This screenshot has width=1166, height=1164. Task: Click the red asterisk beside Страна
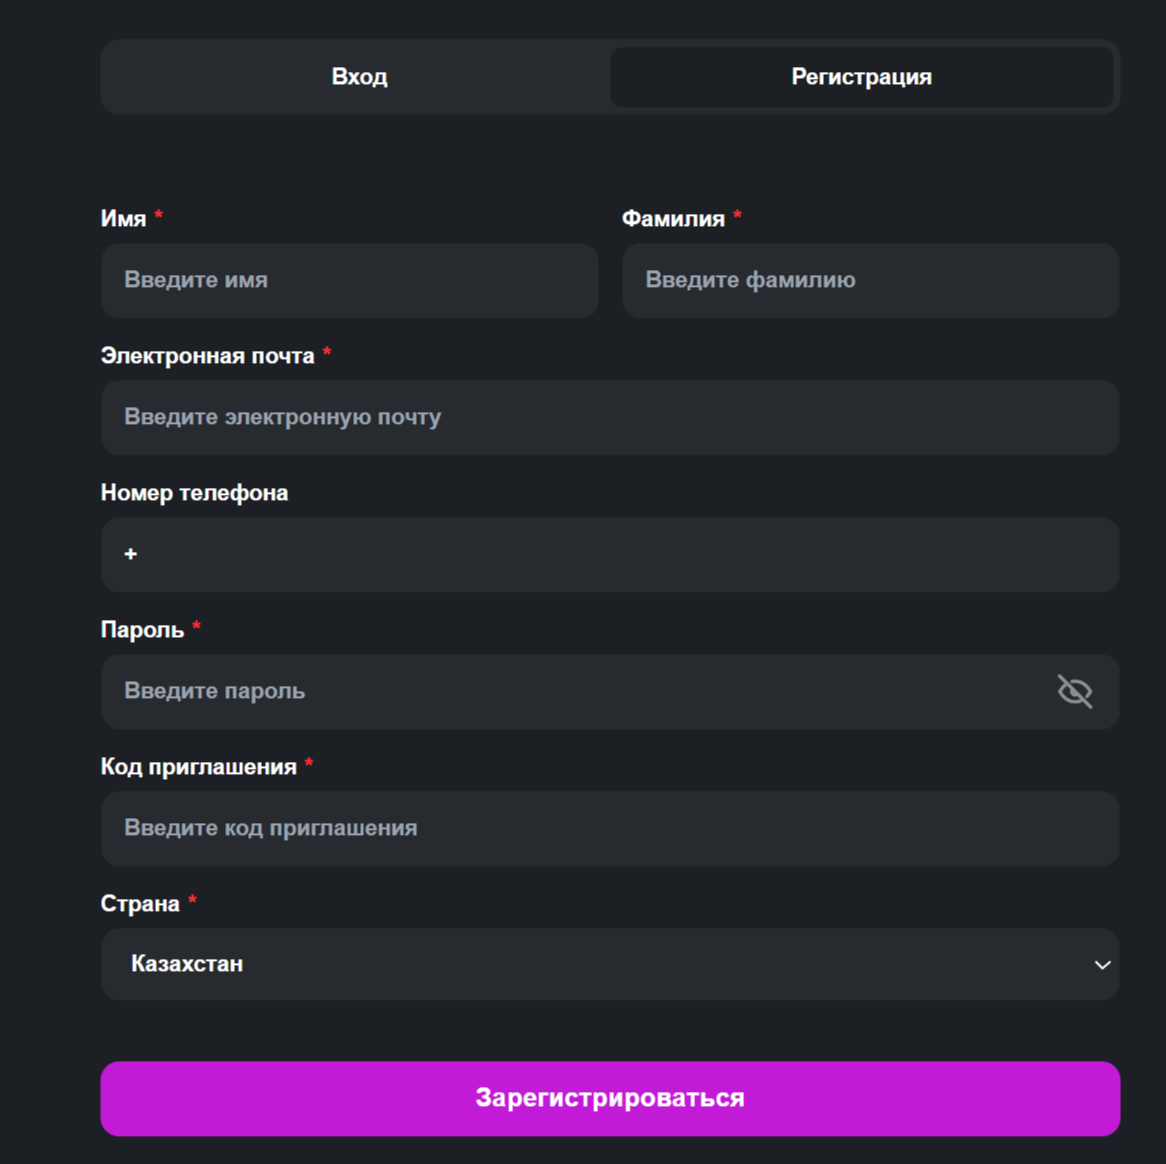(x=192, y=901)
